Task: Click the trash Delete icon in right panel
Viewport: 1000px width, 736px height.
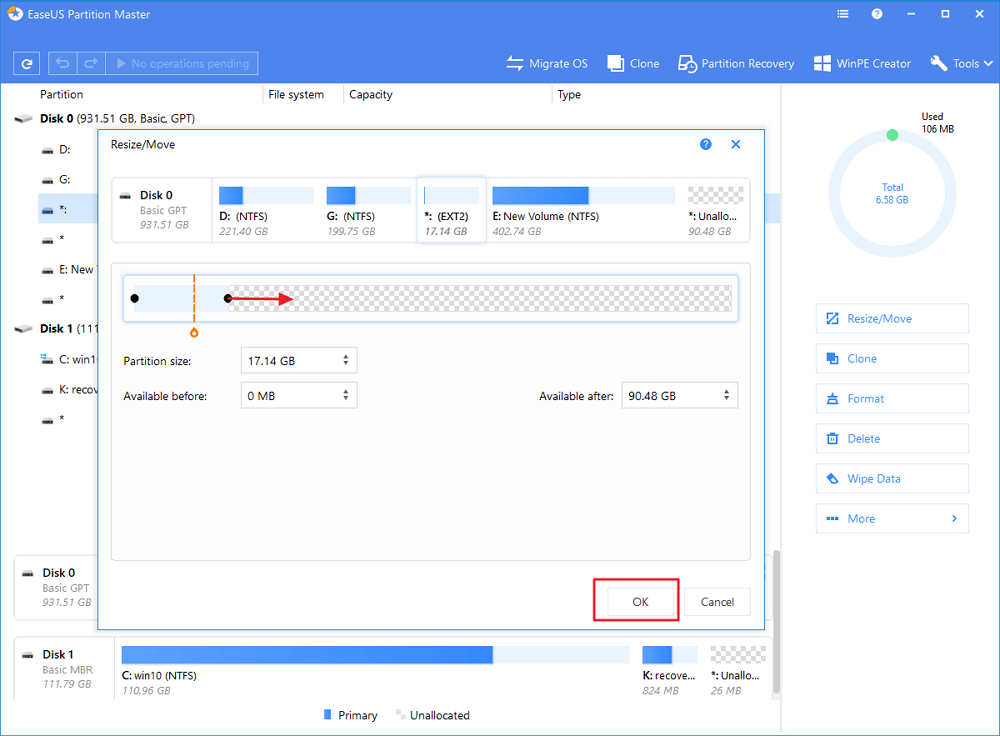Action: coord(832,439)
